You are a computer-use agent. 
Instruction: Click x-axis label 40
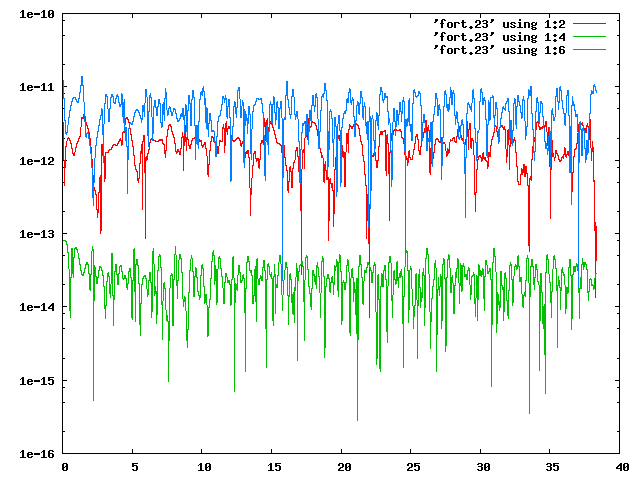tap(622, 467)
